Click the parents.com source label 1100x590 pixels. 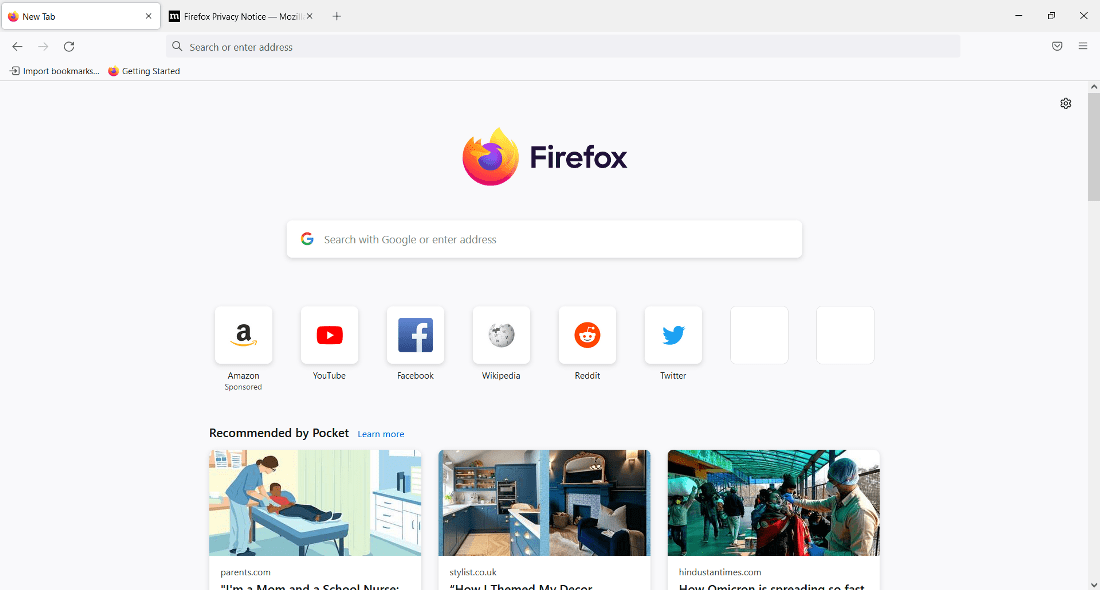[245, 572]
